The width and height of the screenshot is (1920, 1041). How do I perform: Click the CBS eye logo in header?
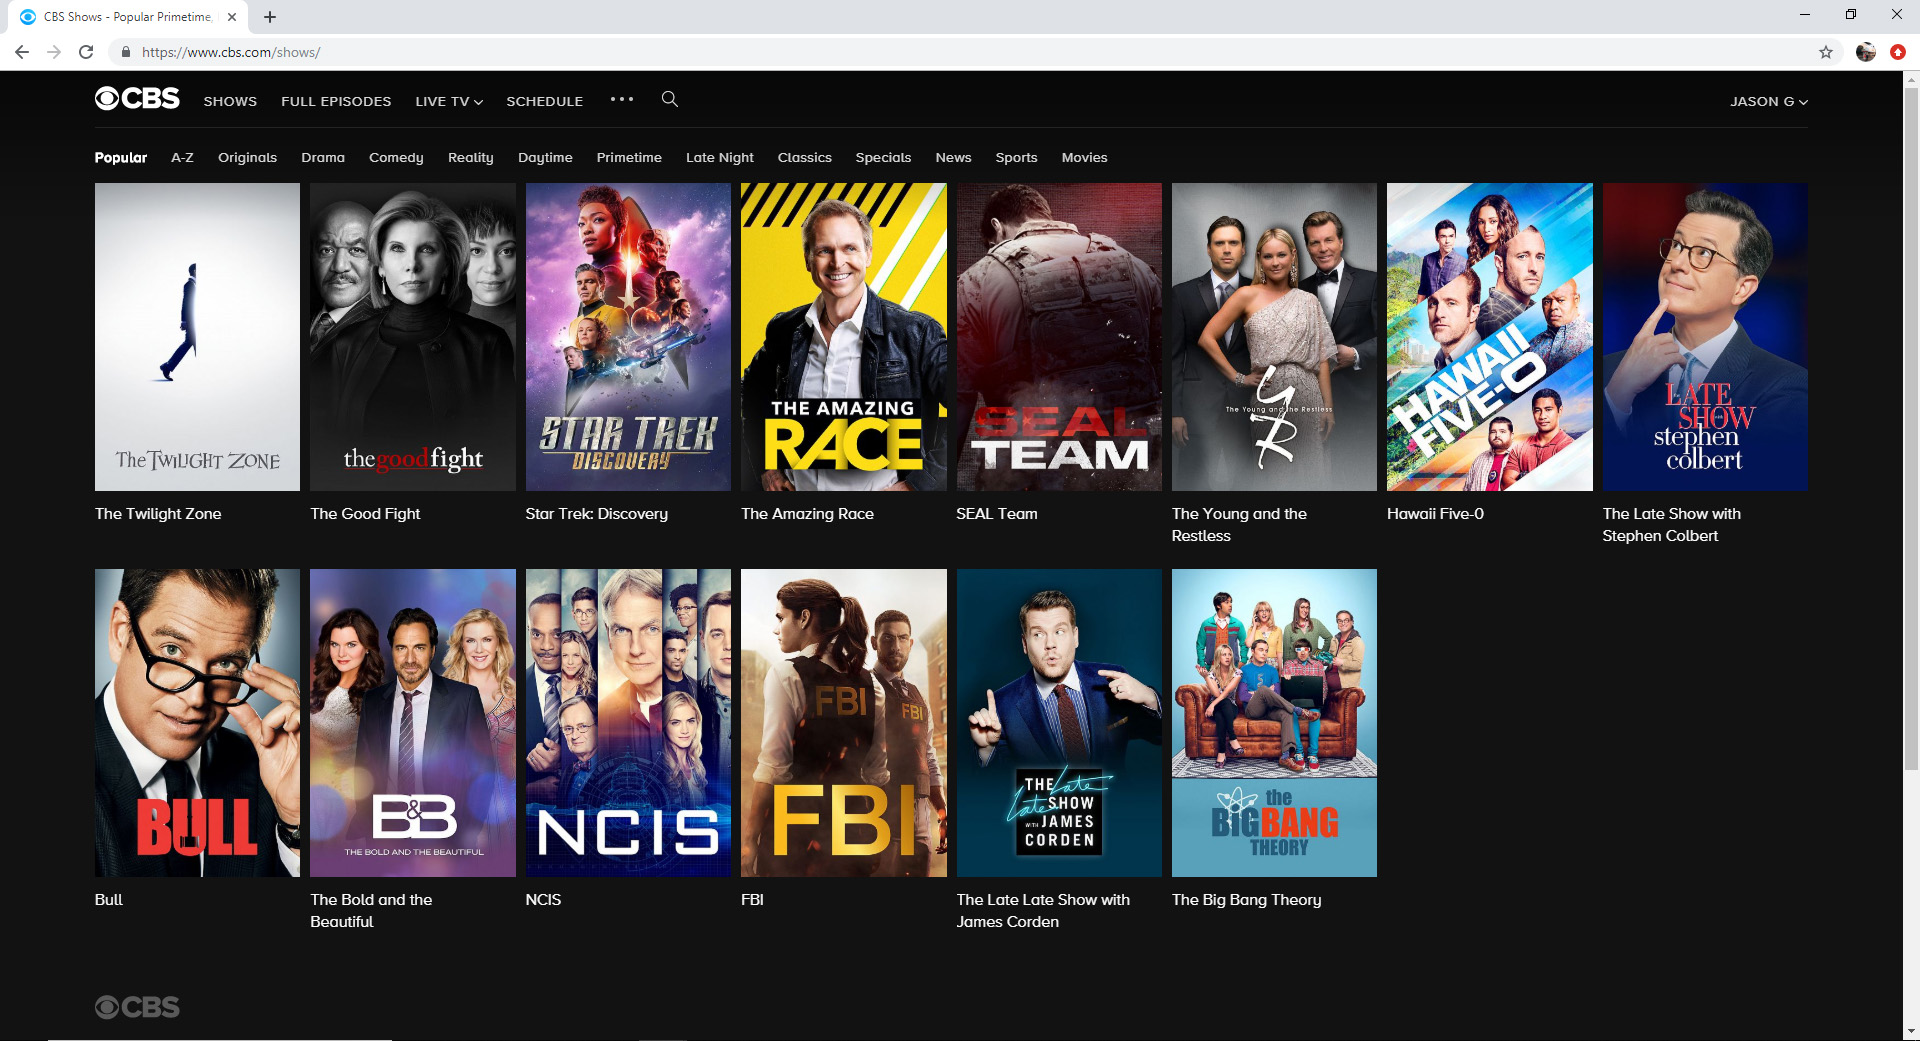137,98
